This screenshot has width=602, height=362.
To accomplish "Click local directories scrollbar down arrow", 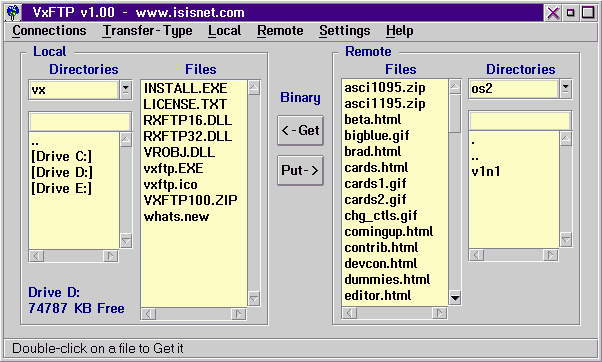I will pos(126,240).
